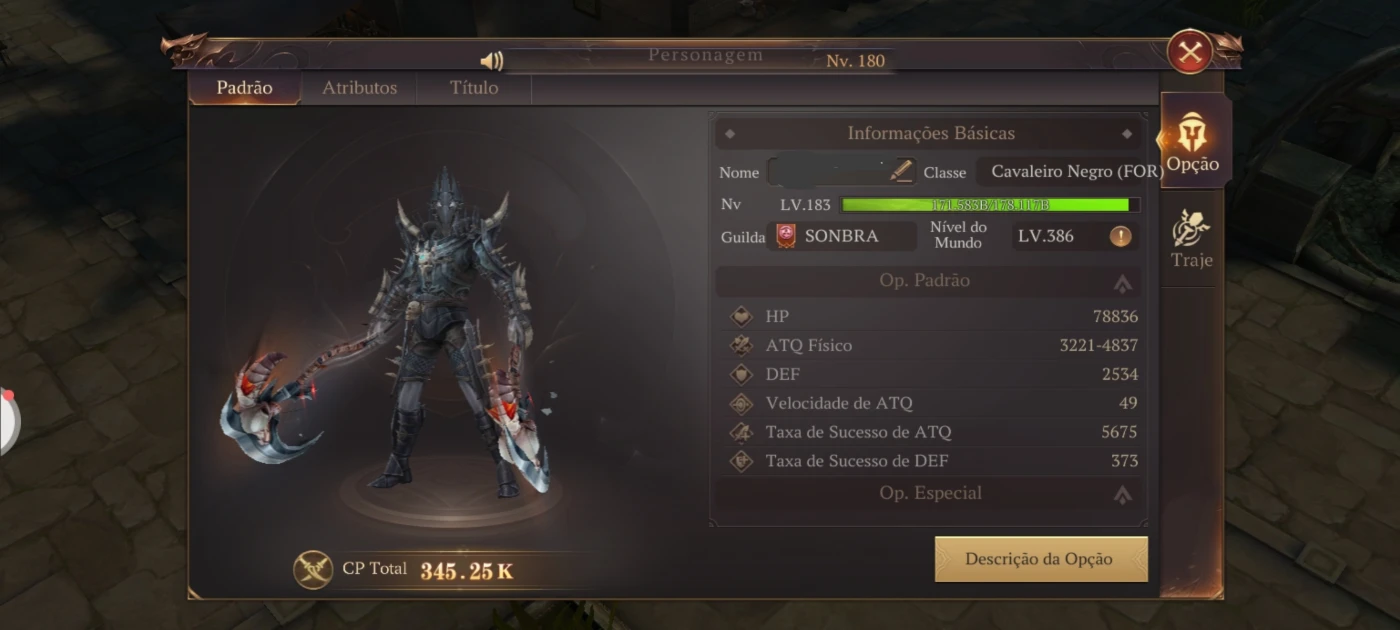Select the Padrão tab
The height and width of the screenshot is (630, 1400).
pyautogui.click(x=245, y=88)
